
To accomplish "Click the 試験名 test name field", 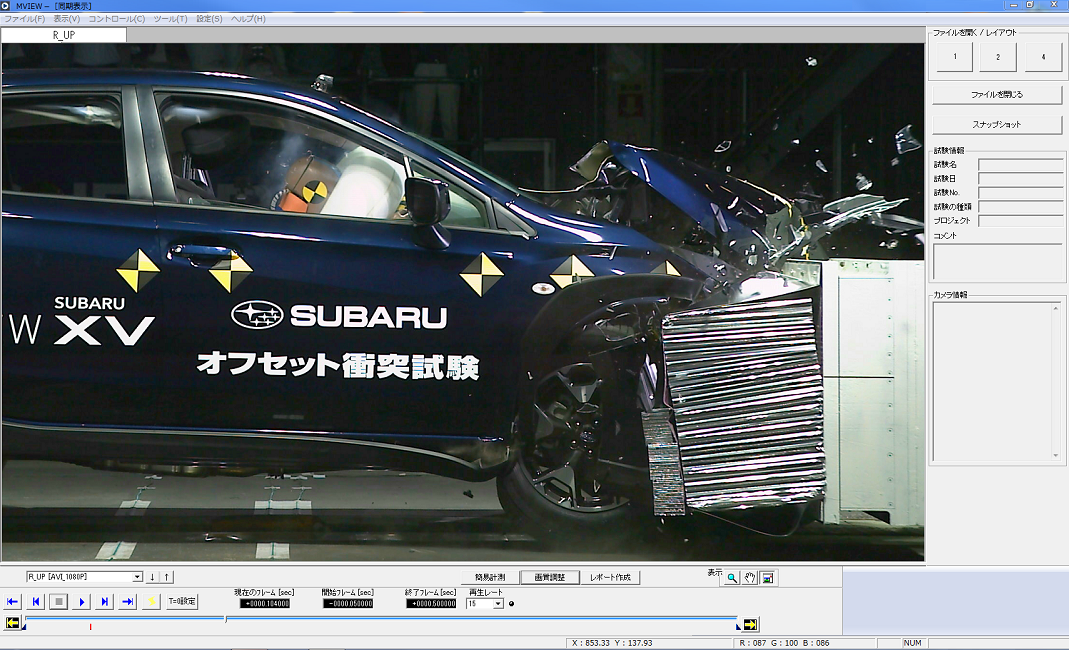I will tap(1021, 164).
